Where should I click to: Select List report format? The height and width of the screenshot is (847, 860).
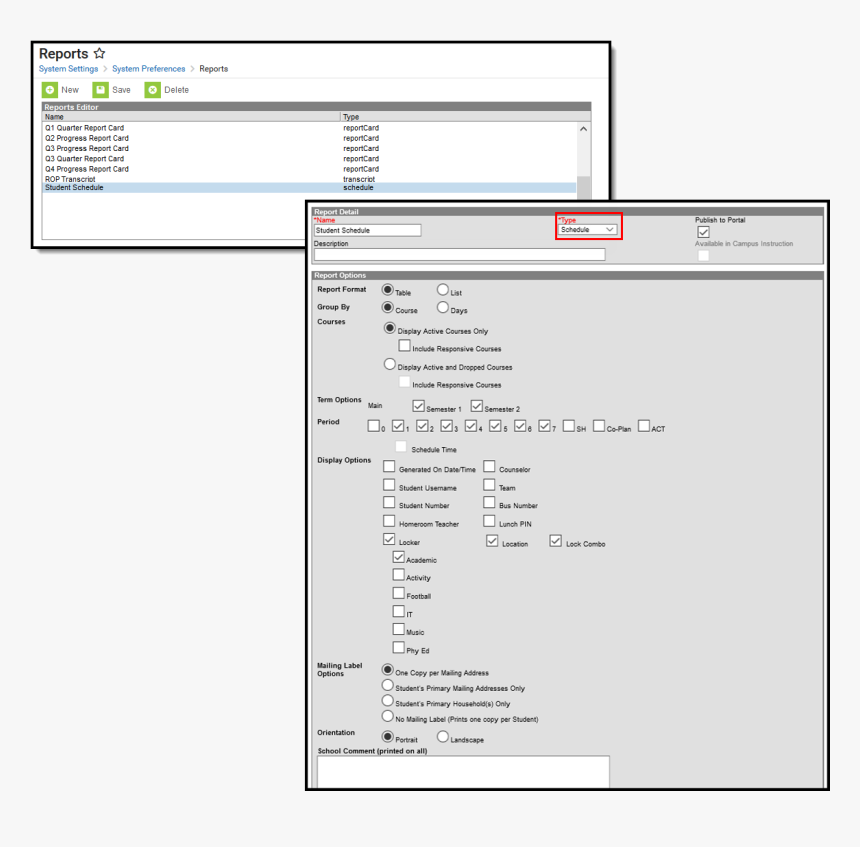(x=443, y=289)
